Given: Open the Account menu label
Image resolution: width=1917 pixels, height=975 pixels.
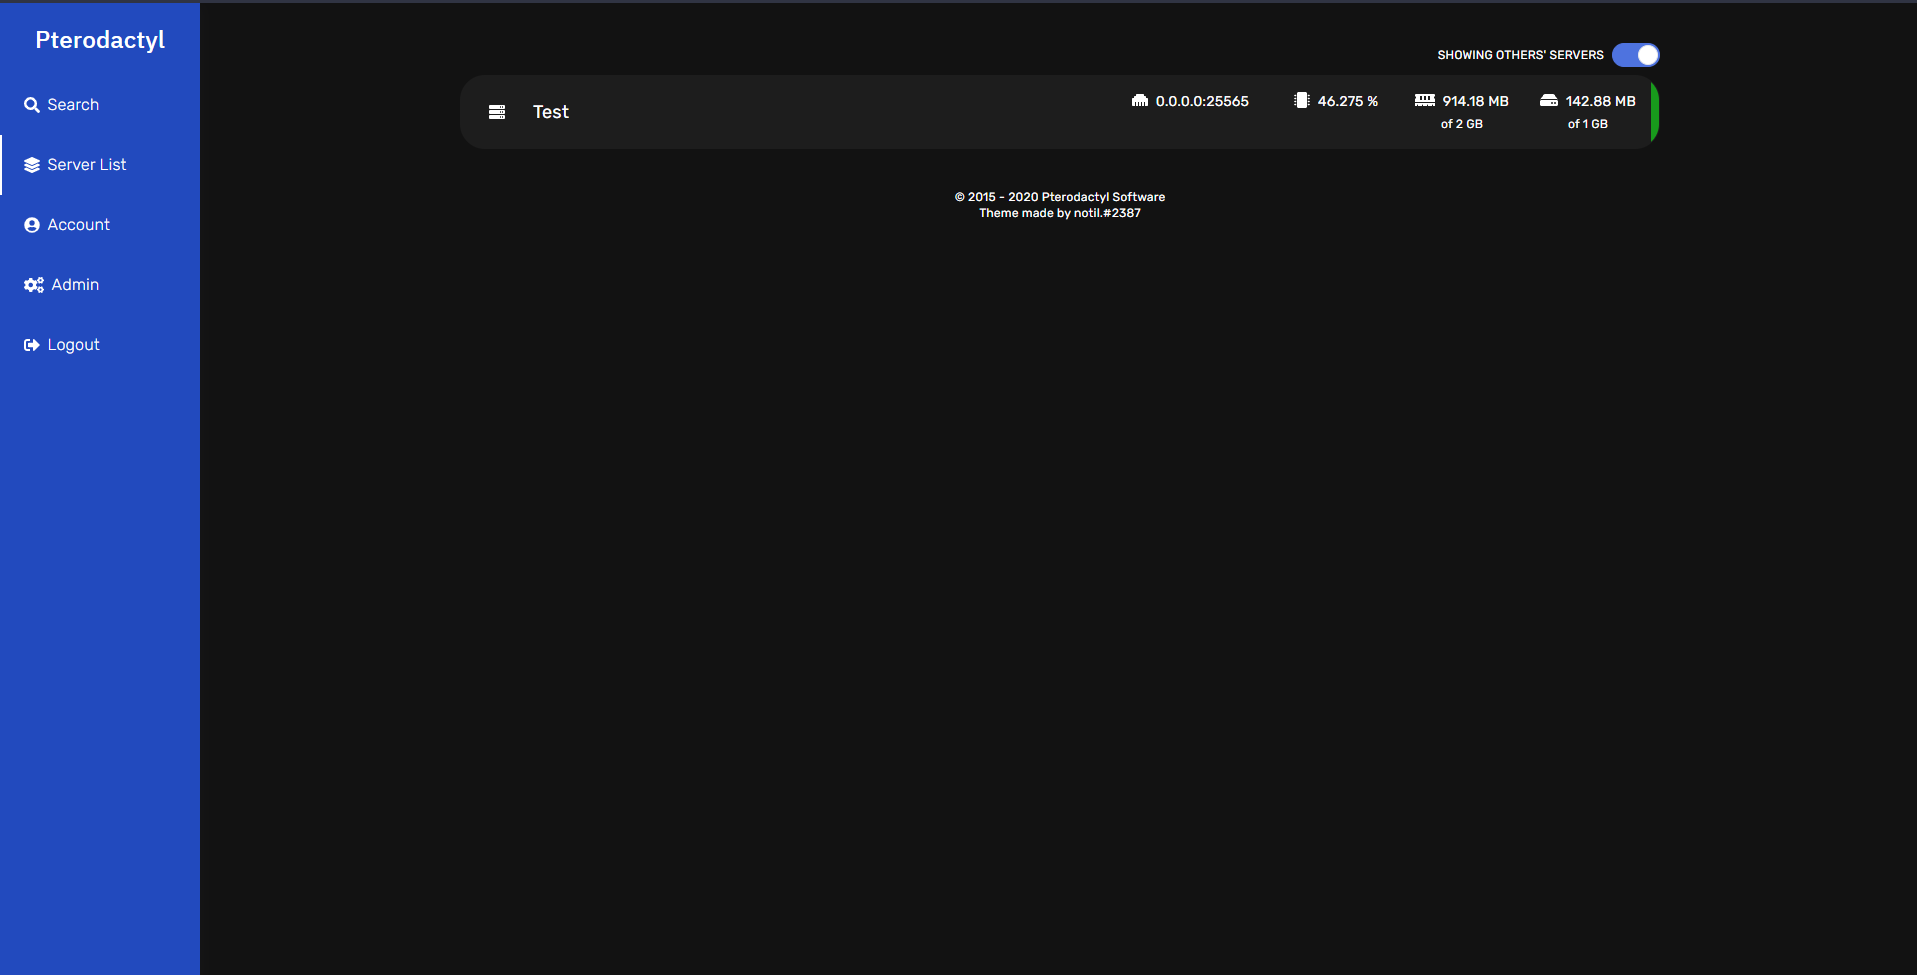Looking at the screenshot, I should point(79,225).
